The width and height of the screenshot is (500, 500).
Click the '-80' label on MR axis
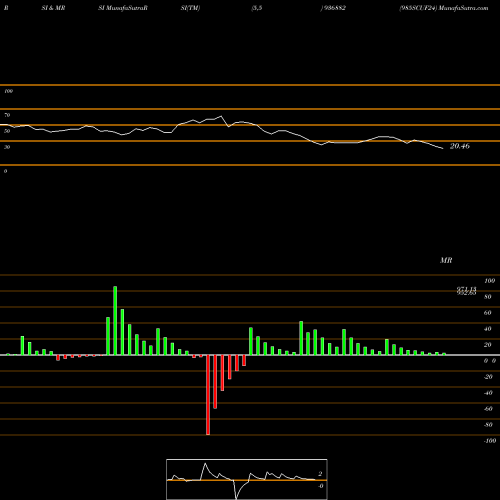pos(488,425)
